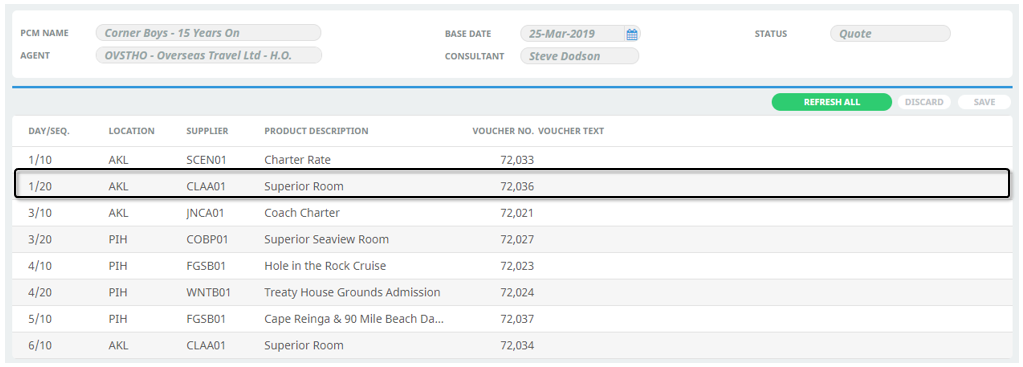Image resolution: width=1023 pixels, height=367 pixels.
Task: Select the 6/10 Superior Room row
Action: click(x=512, y=345)
